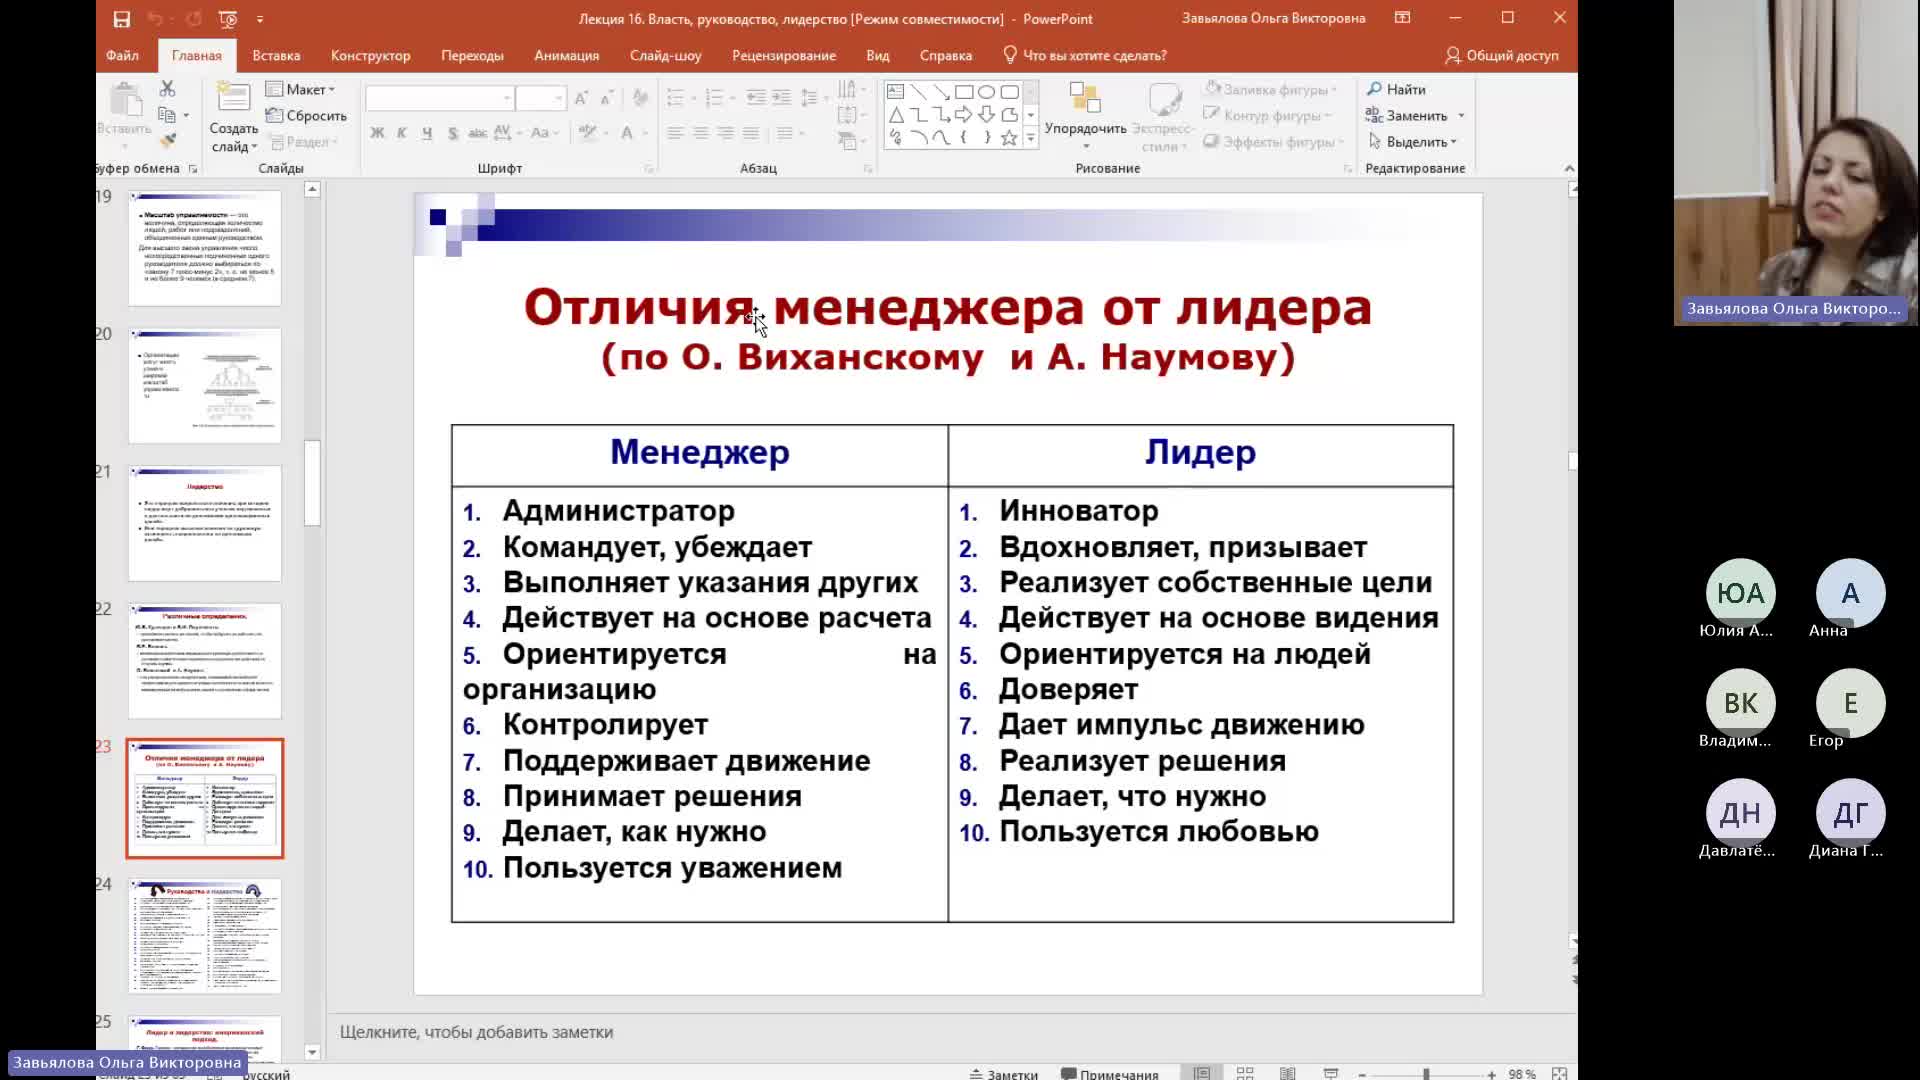The image size is (1920, 1080).
Task: Click start presentation from beginning icon
Action: coord(228,18)
